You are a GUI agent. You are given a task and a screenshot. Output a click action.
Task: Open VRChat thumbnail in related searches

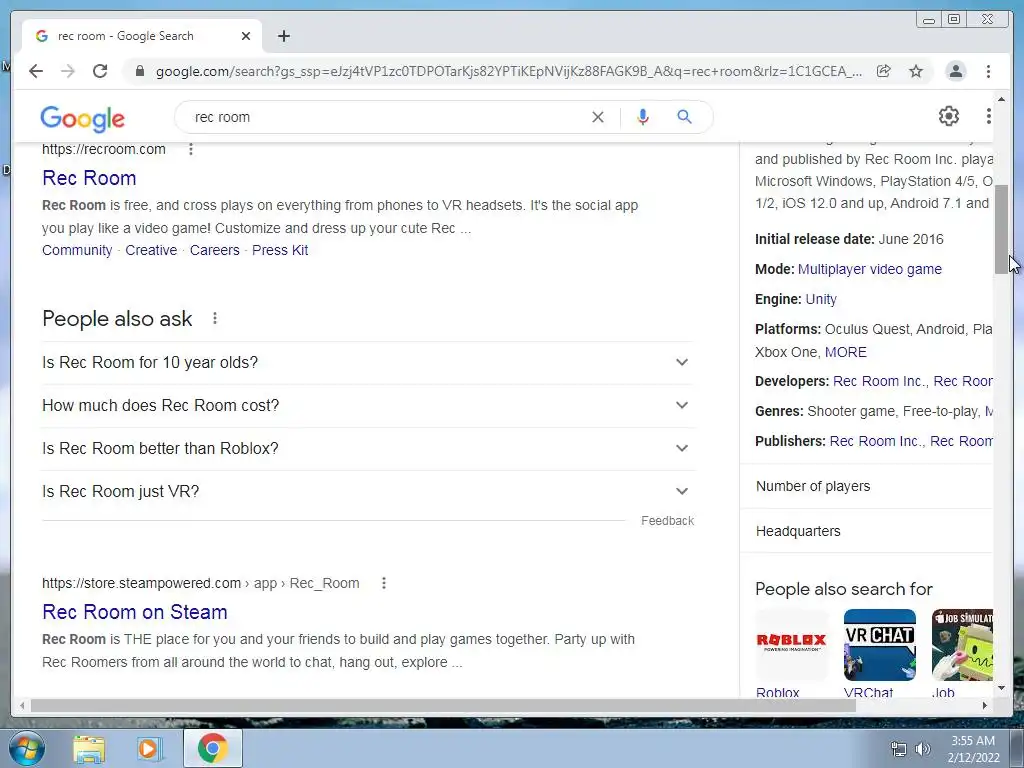click(880, 645)
